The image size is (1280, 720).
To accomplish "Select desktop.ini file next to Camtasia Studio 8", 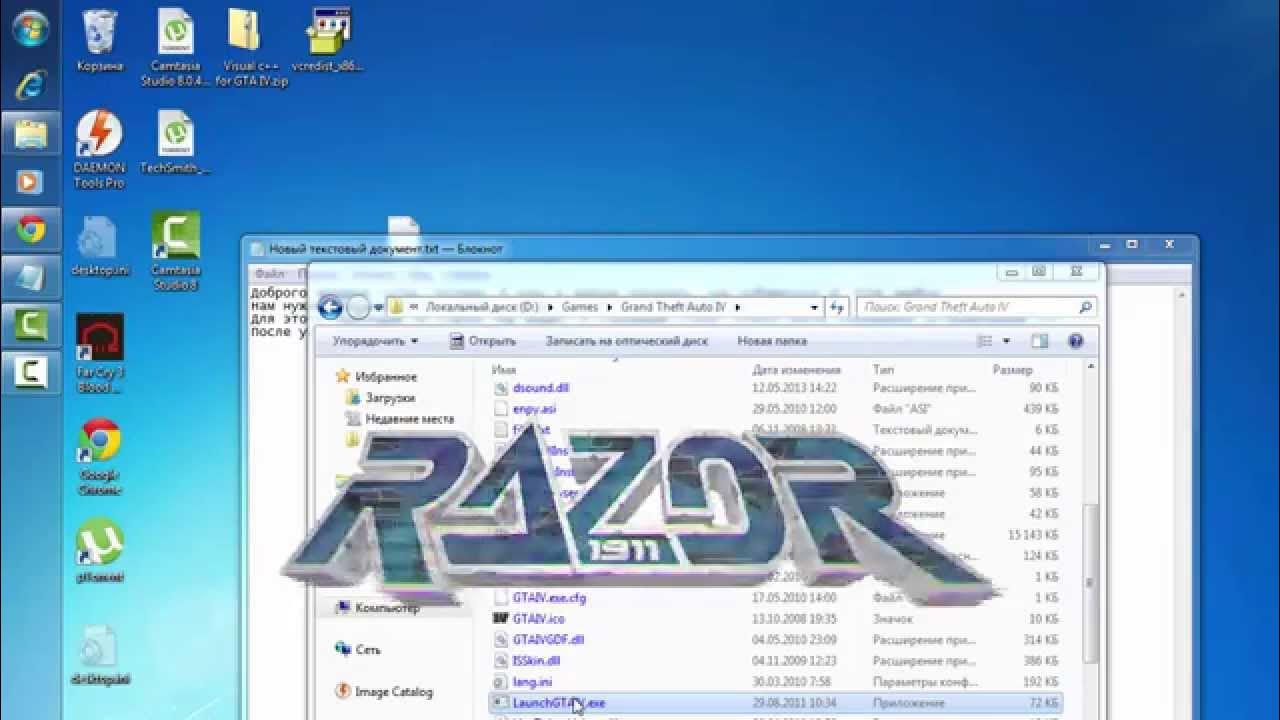I will click(99, 245).
